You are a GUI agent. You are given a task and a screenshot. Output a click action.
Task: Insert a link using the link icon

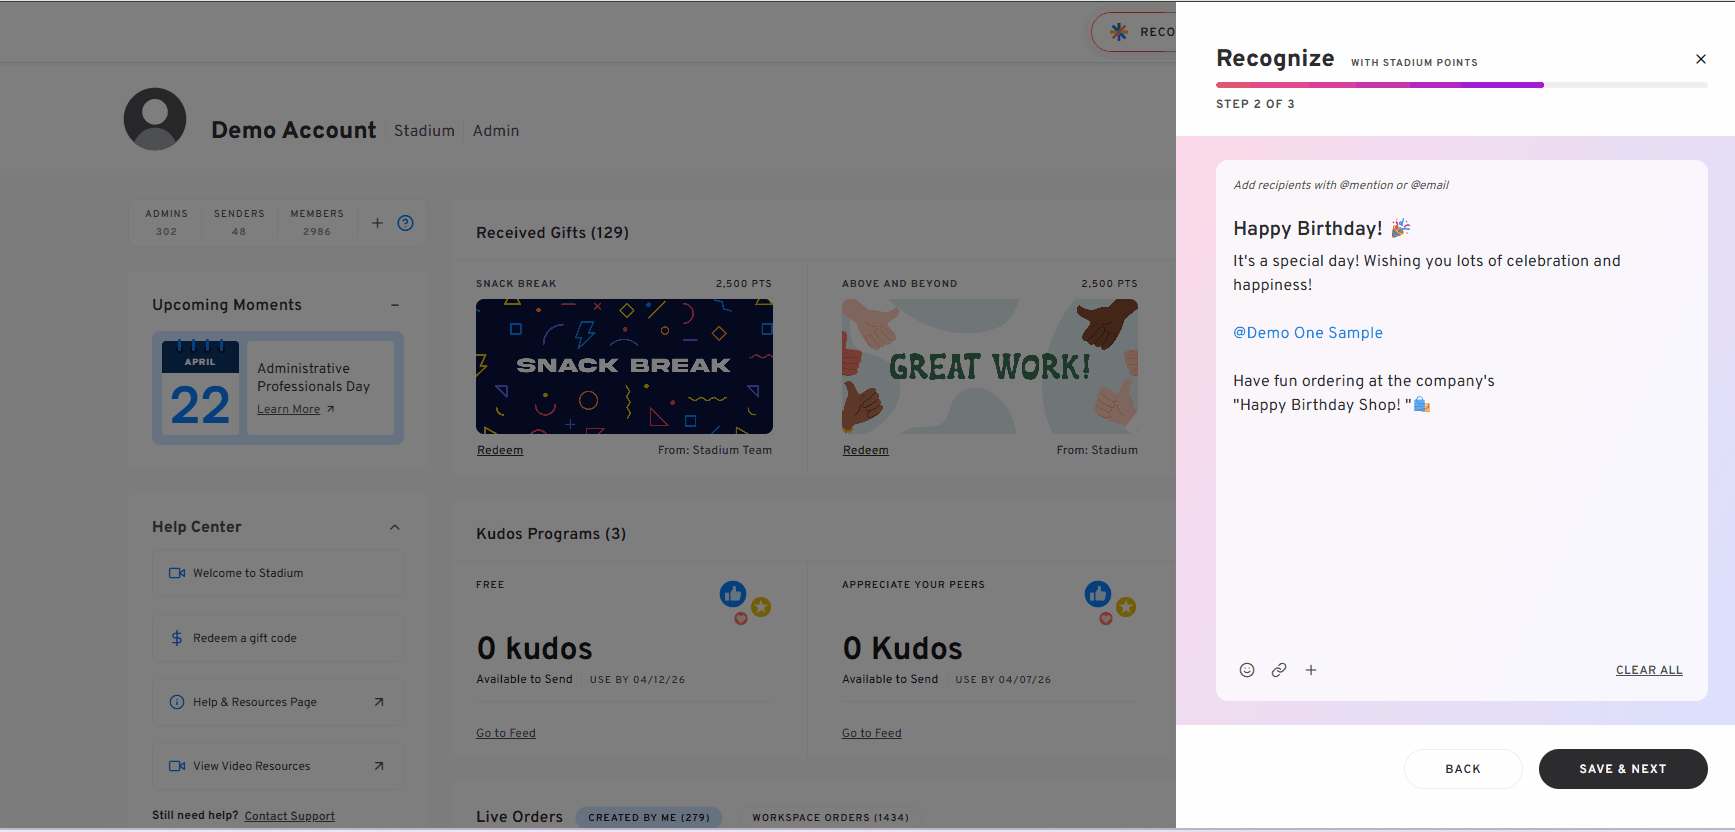(1279, 670)
